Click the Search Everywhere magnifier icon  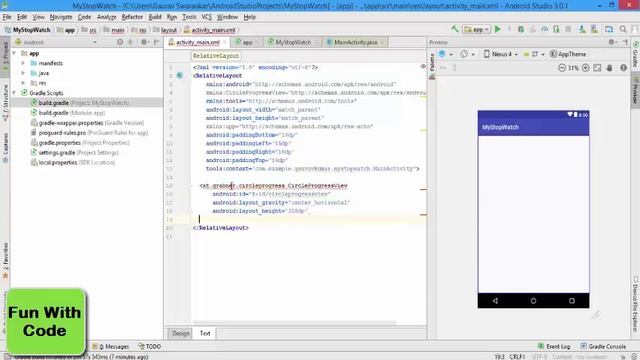[623, 29]
